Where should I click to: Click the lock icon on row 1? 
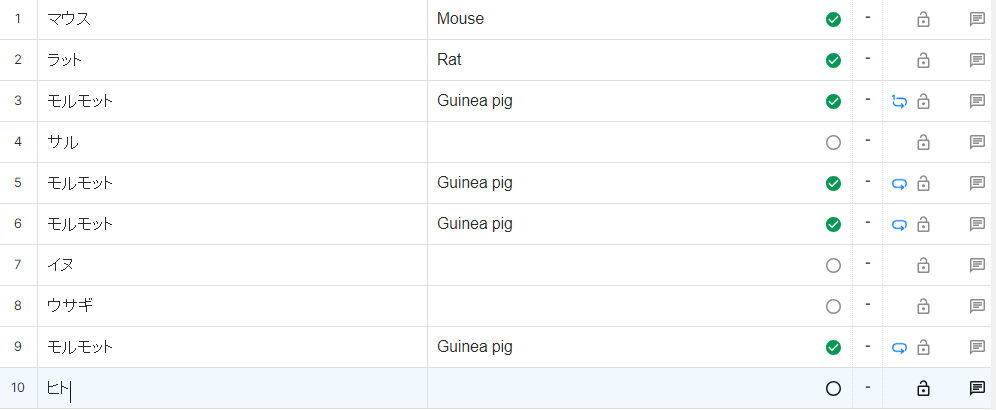click(923, 19)
